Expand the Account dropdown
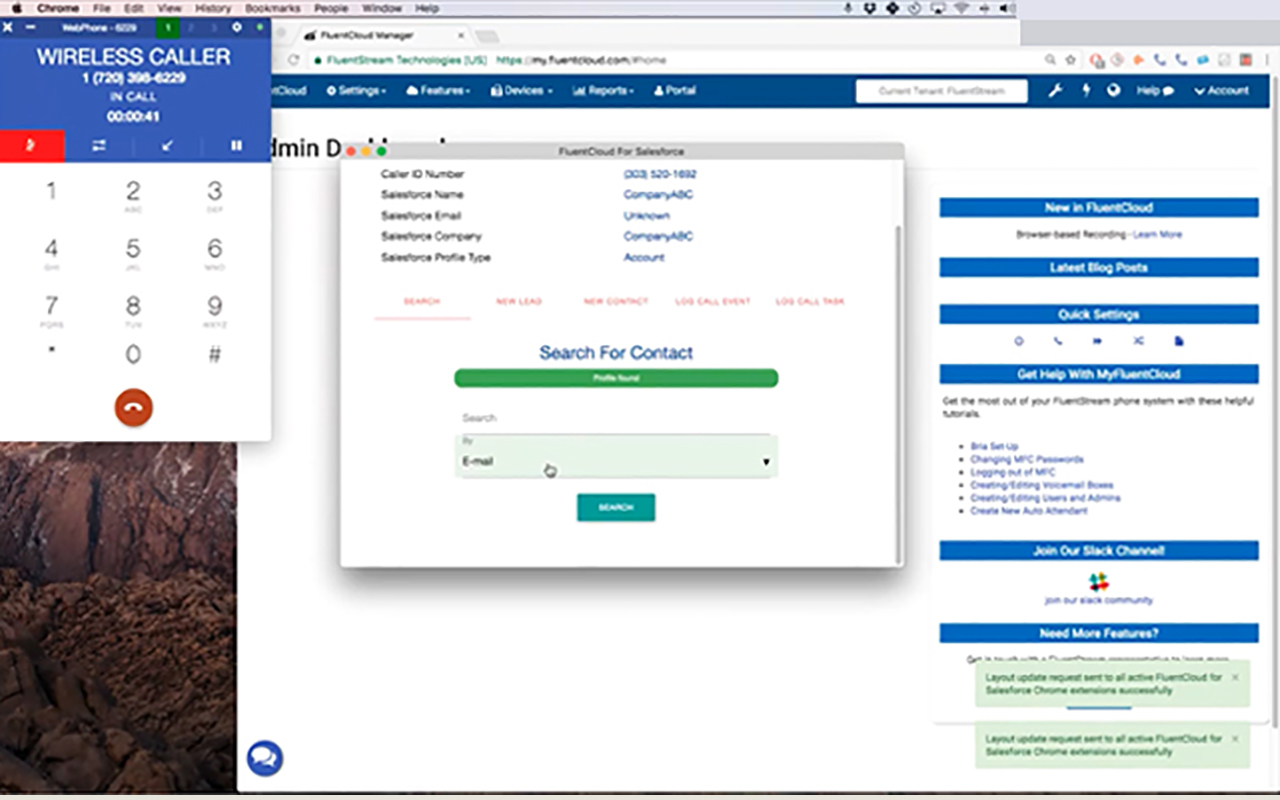 click(x=1222, y=90)
